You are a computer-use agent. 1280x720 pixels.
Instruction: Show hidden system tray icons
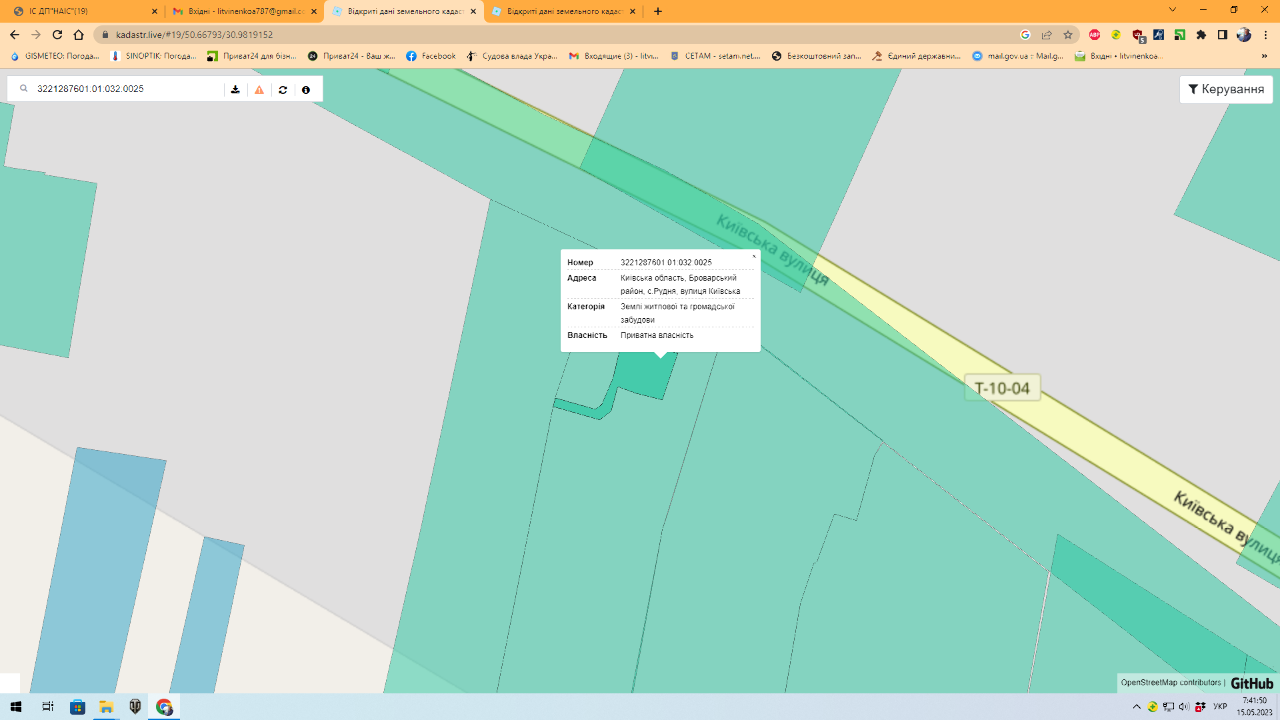point(1136,707)
